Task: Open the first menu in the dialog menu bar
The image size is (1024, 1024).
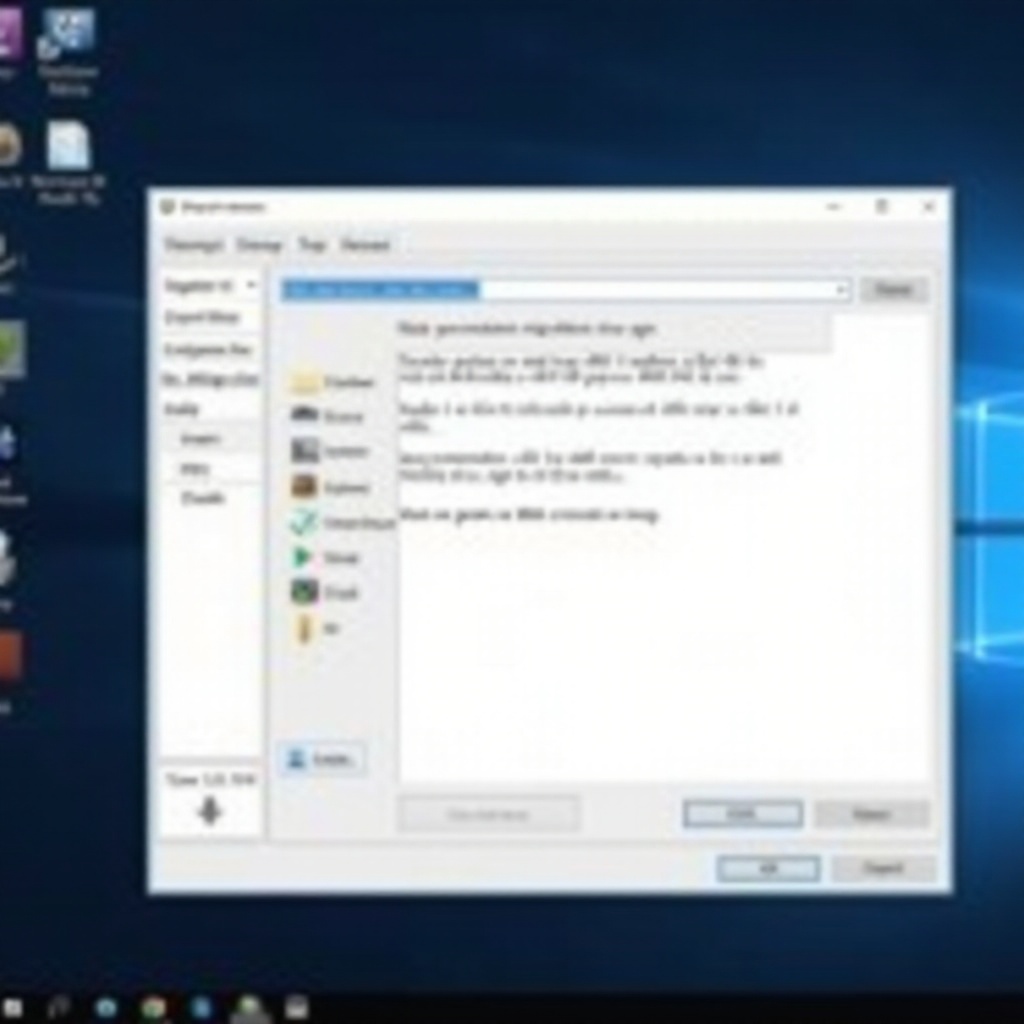Action: tap(194, 245)
